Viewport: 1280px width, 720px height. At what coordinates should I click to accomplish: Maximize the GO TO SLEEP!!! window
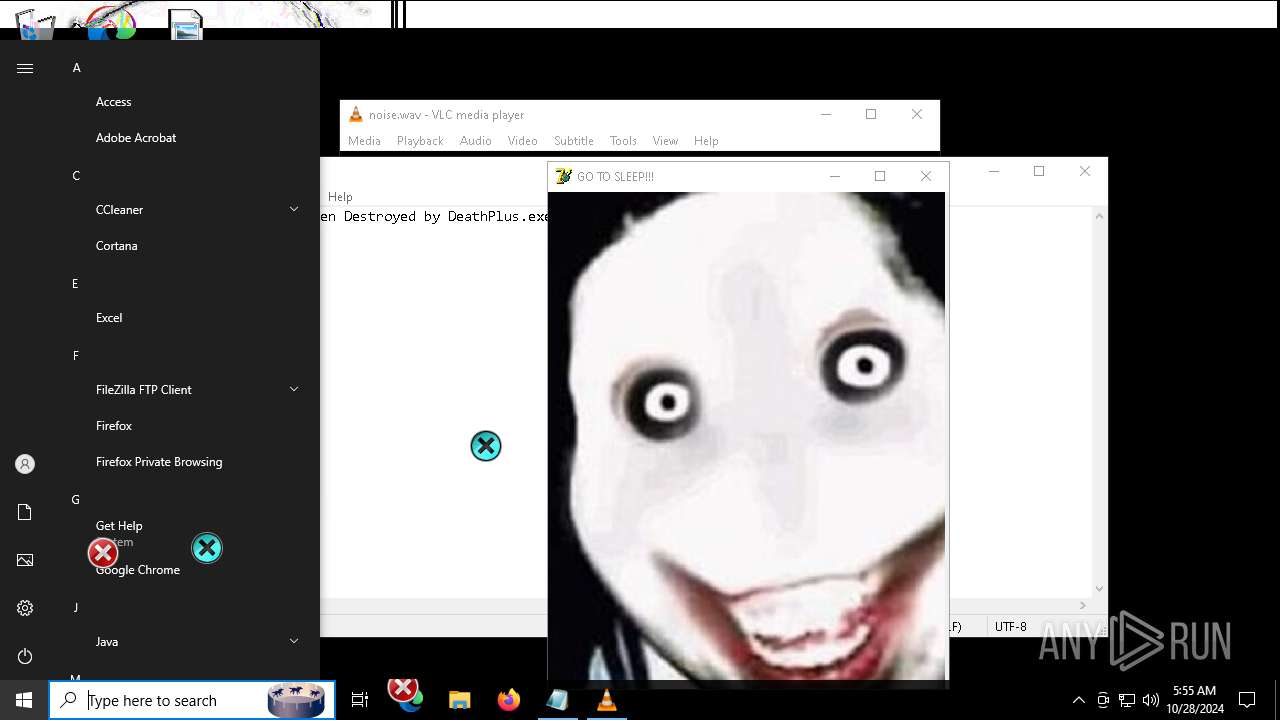(x=880, y=176)
